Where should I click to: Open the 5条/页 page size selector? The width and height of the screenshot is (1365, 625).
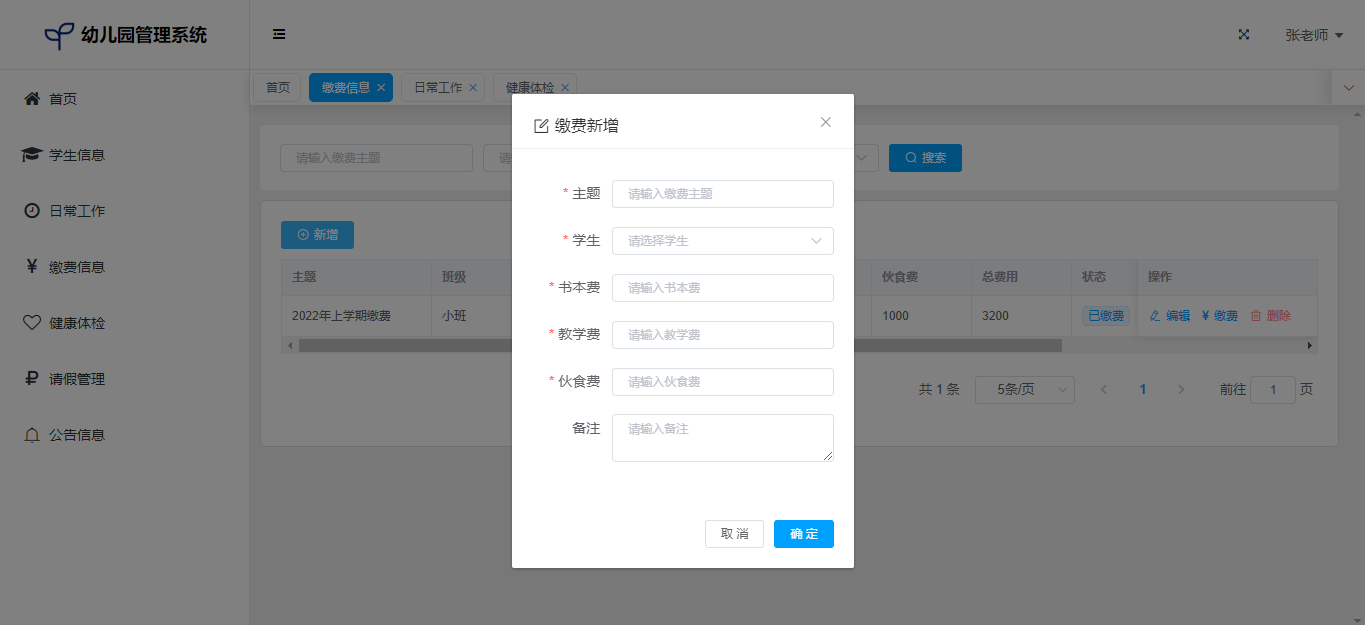click(1024, 390)
